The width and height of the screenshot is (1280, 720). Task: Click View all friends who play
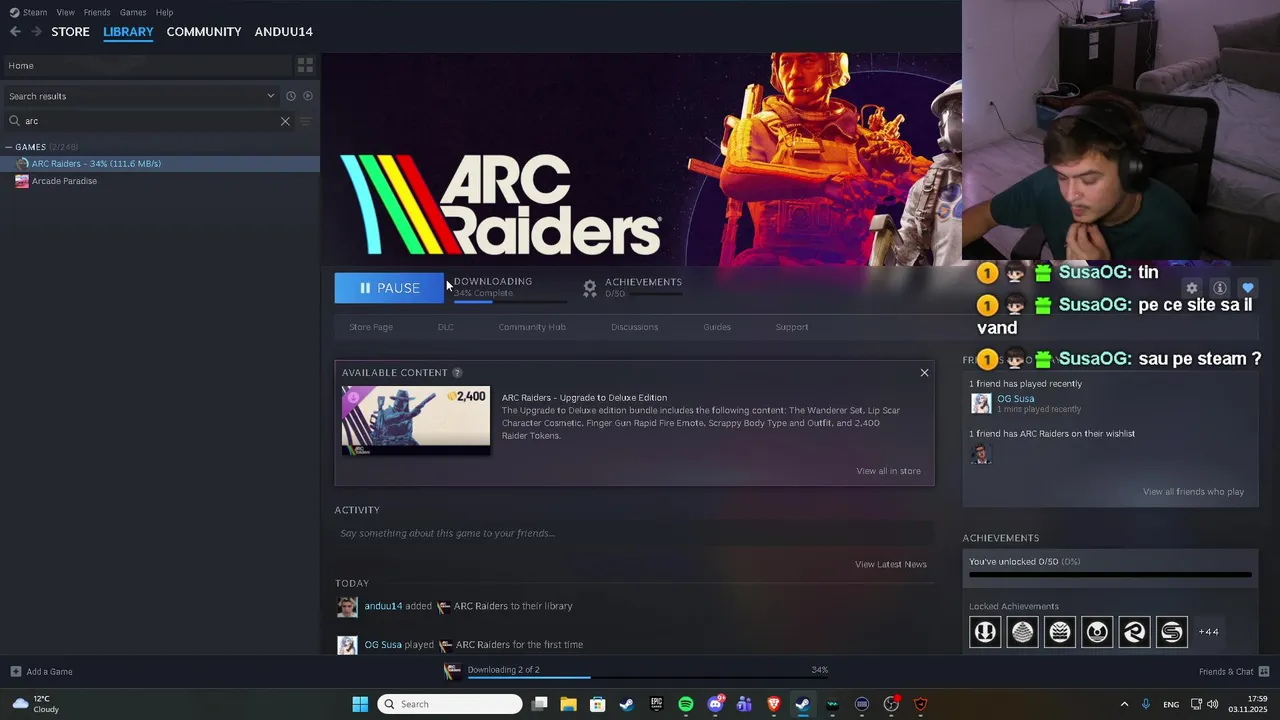[x=1193, y=492]
